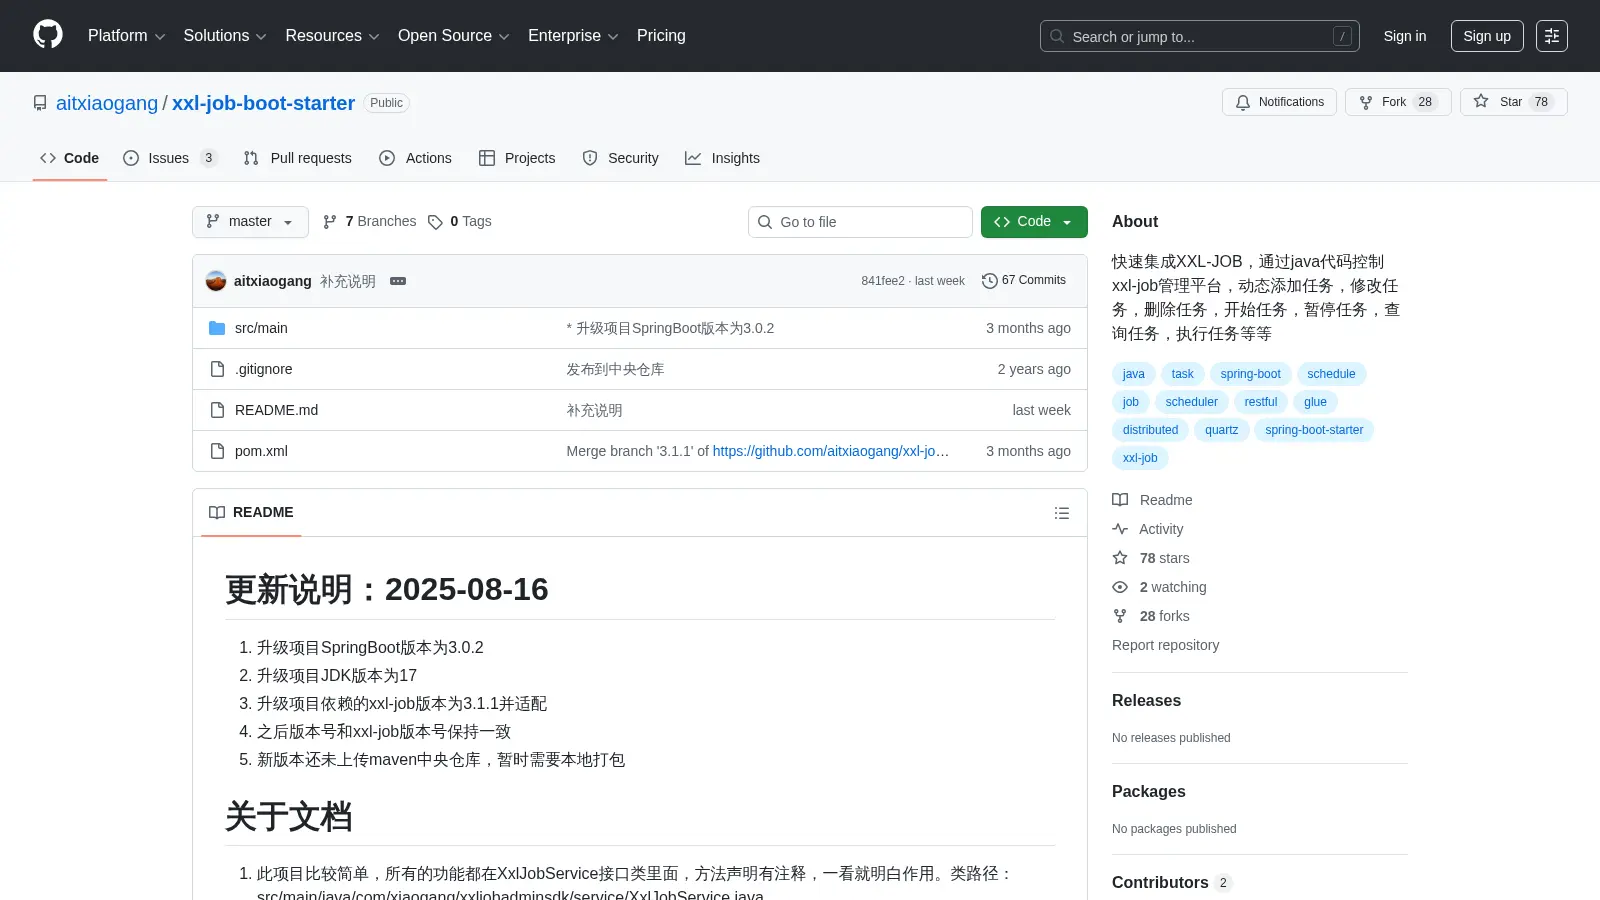Click the tag icon beside 0 Tags
Viewport: 1600px width, 900px height.
coord(435,222)
